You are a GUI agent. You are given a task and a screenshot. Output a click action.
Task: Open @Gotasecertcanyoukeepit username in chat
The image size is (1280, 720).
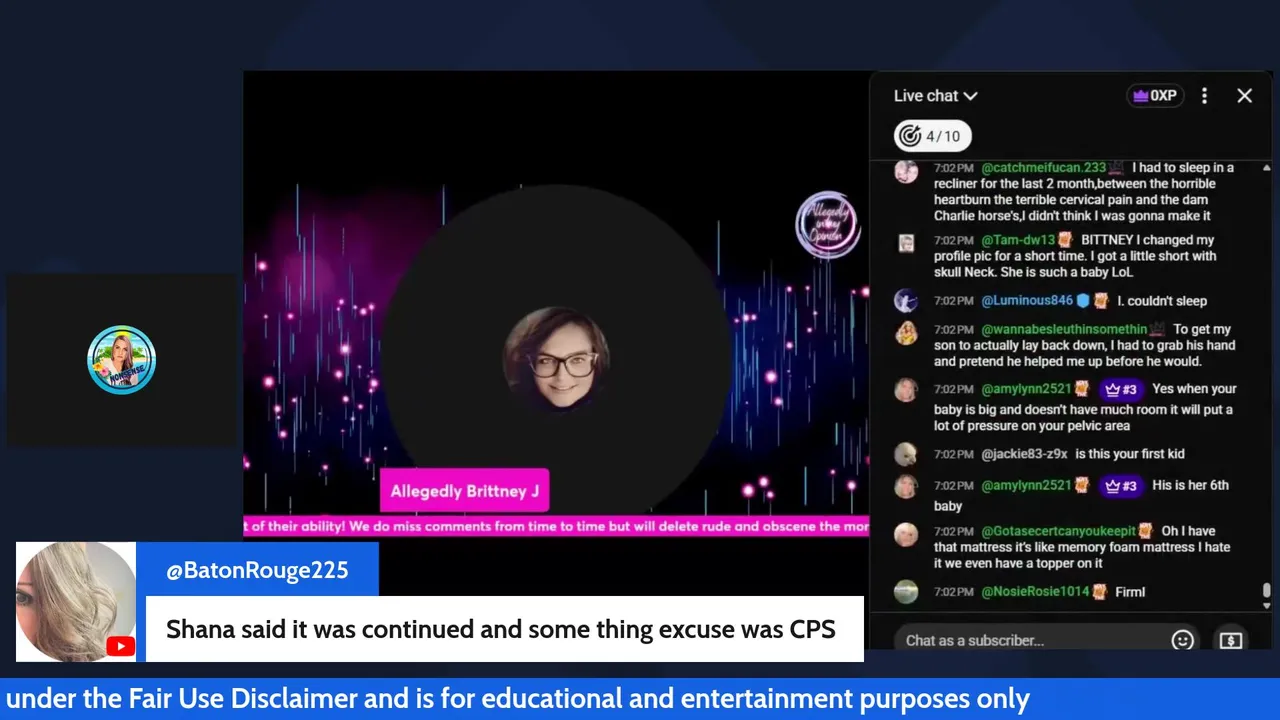click(1059, 531)
